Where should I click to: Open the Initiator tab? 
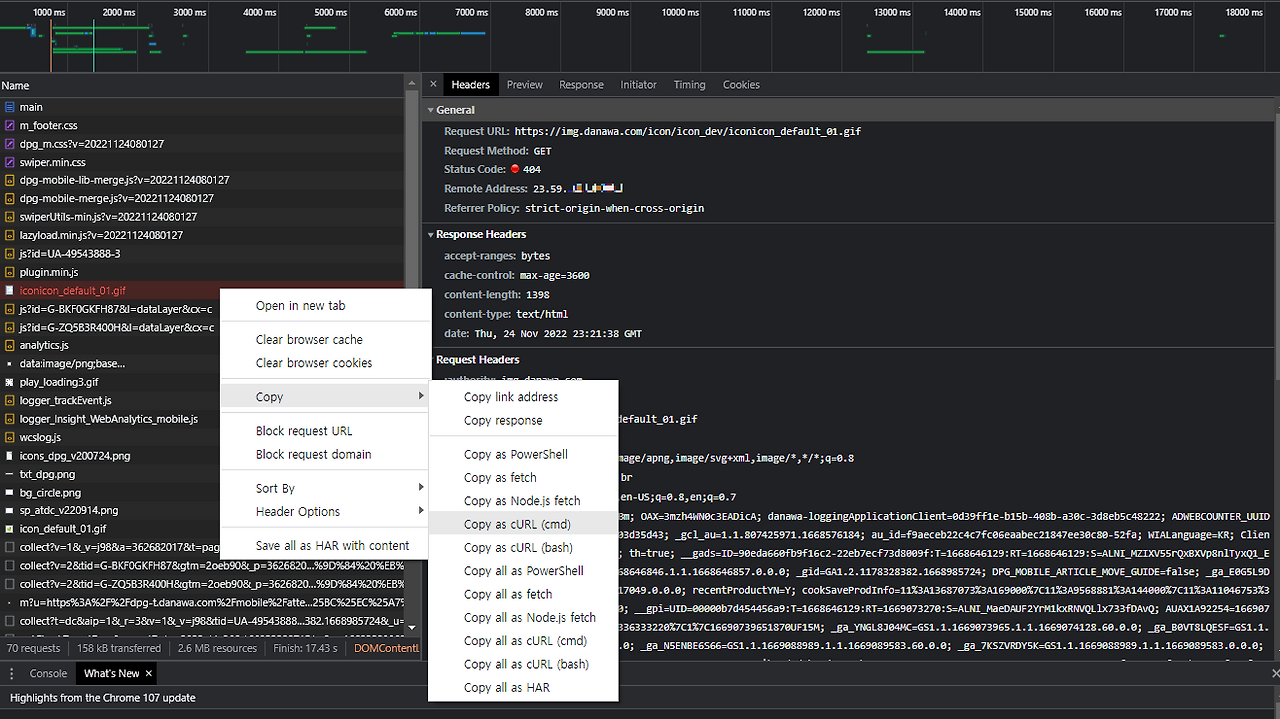pyautogui.click(x=638, y=85)
